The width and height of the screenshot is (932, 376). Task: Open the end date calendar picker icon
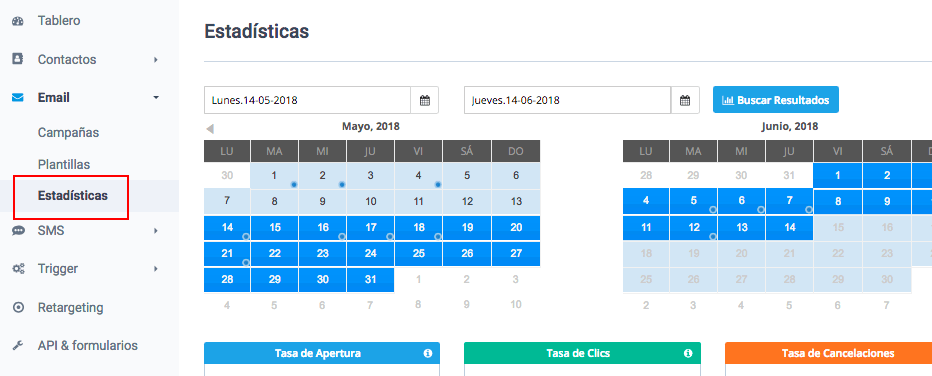(x=685, y=100)
